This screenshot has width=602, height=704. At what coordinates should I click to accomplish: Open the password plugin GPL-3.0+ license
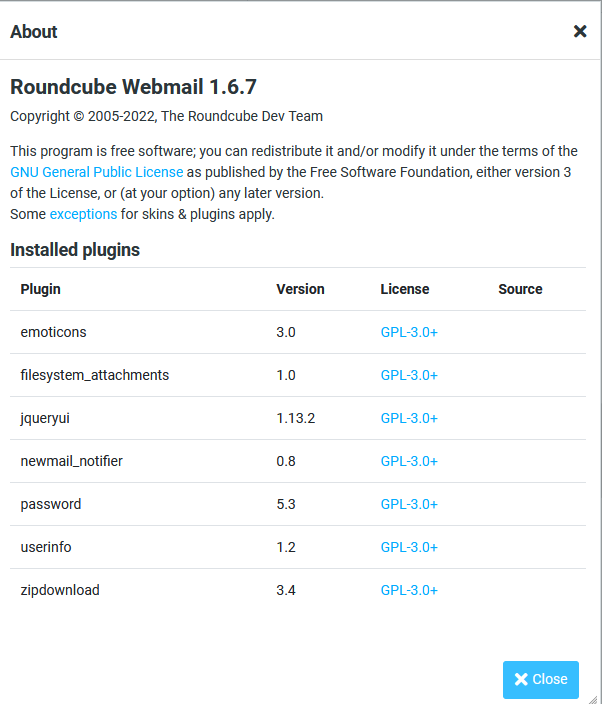click(409, 504)
